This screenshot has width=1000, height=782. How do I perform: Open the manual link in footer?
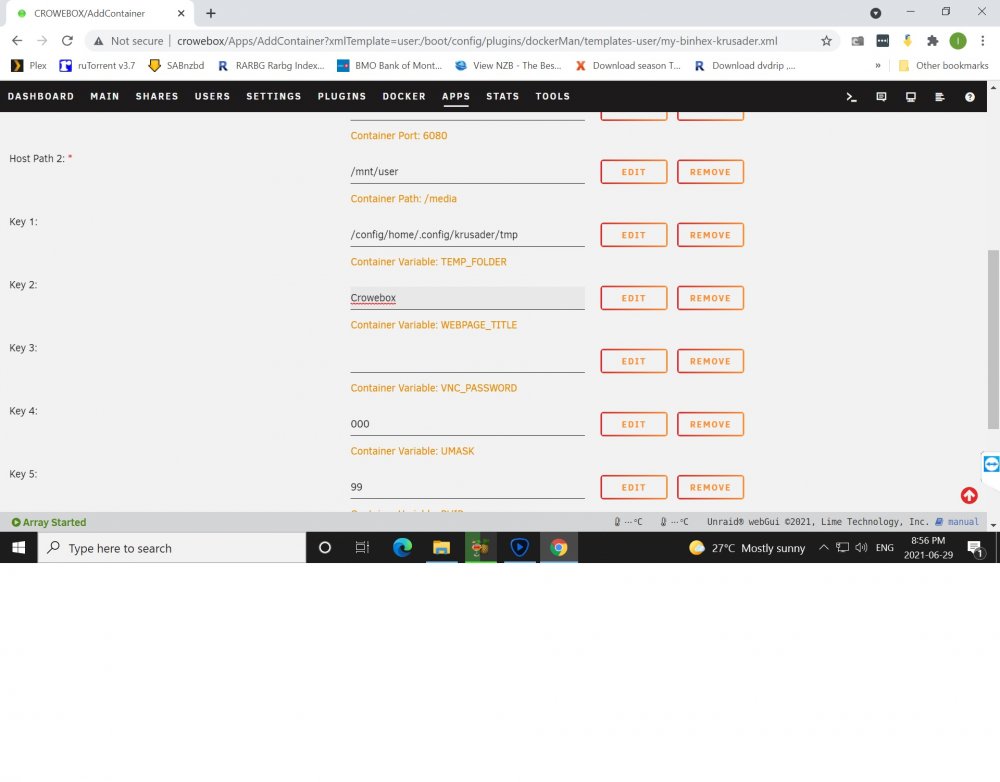pos(962,522)
